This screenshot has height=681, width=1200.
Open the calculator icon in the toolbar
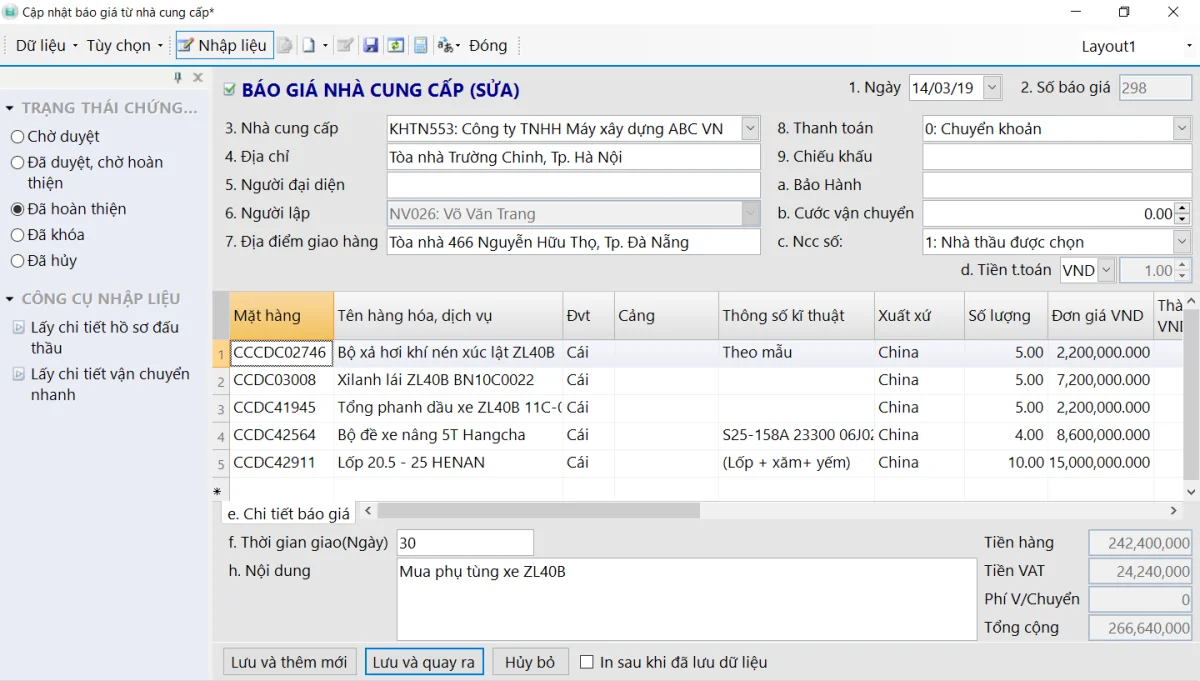click(421, 46)
